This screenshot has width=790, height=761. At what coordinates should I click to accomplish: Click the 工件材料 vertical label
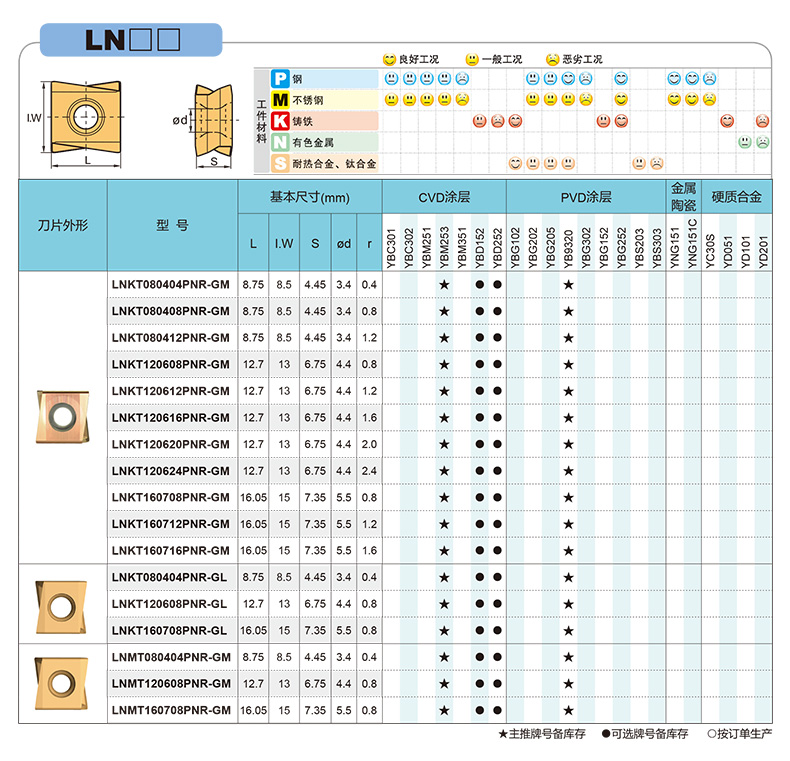pyautogui.click(x=261, y=121)
